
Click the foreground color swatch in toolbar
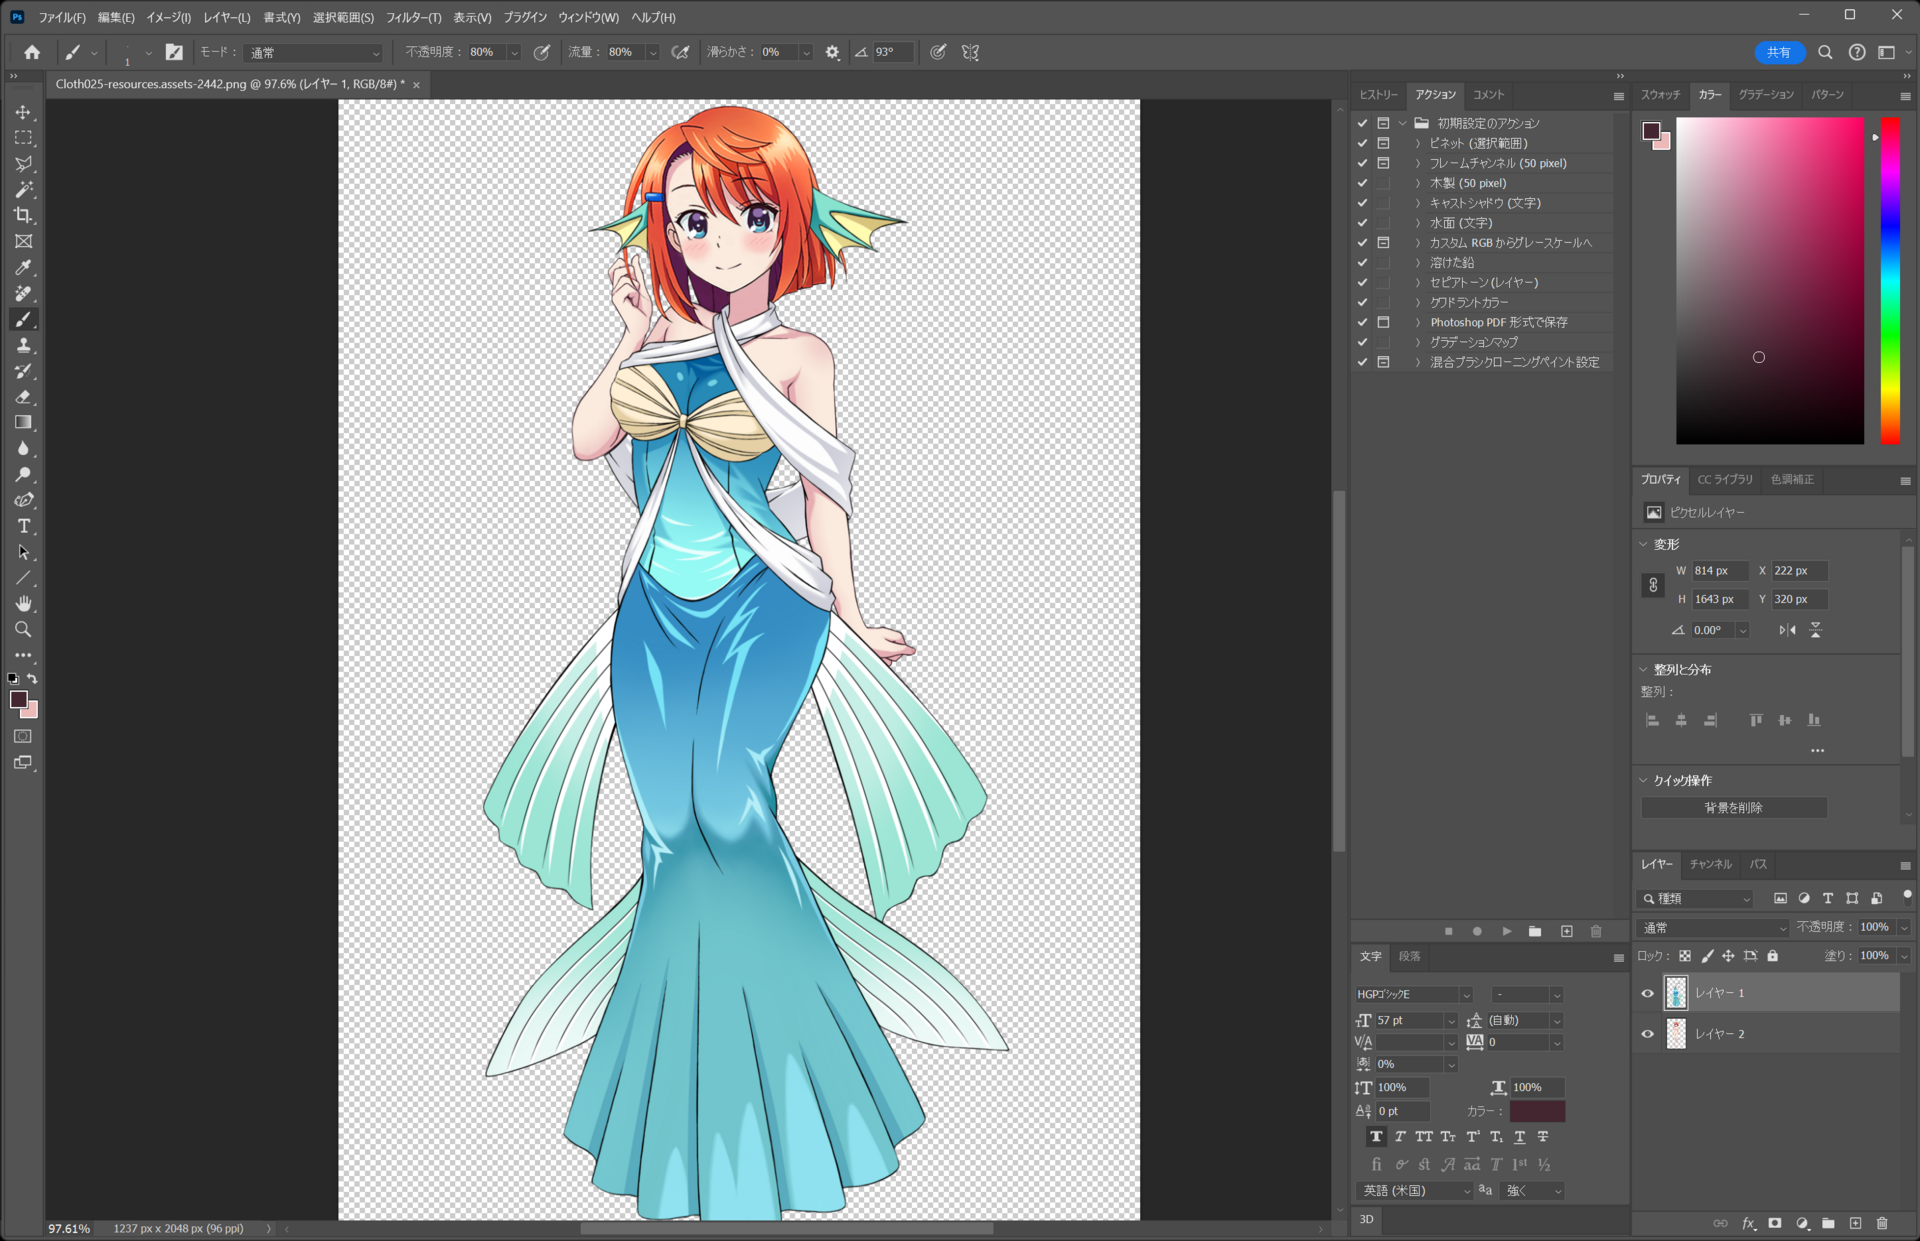pyautogui.click(x=19, y=700)
